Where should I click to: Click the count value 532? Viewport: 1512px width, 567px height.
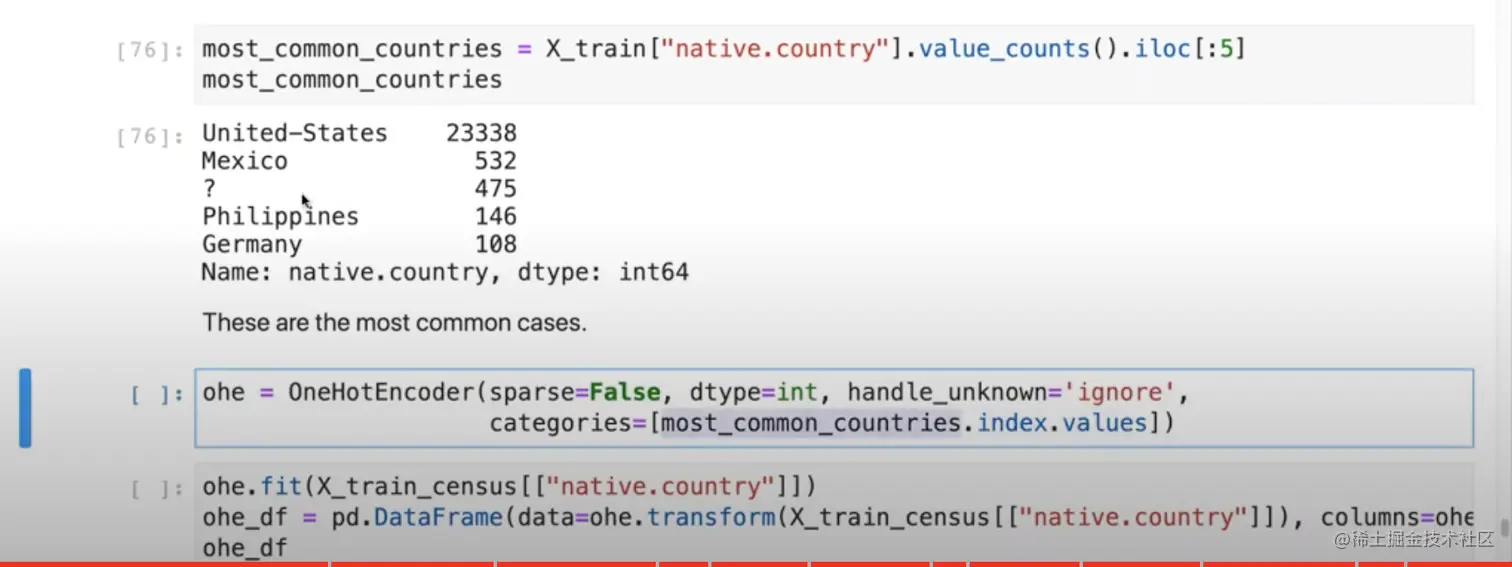click(x=496, y=161)
